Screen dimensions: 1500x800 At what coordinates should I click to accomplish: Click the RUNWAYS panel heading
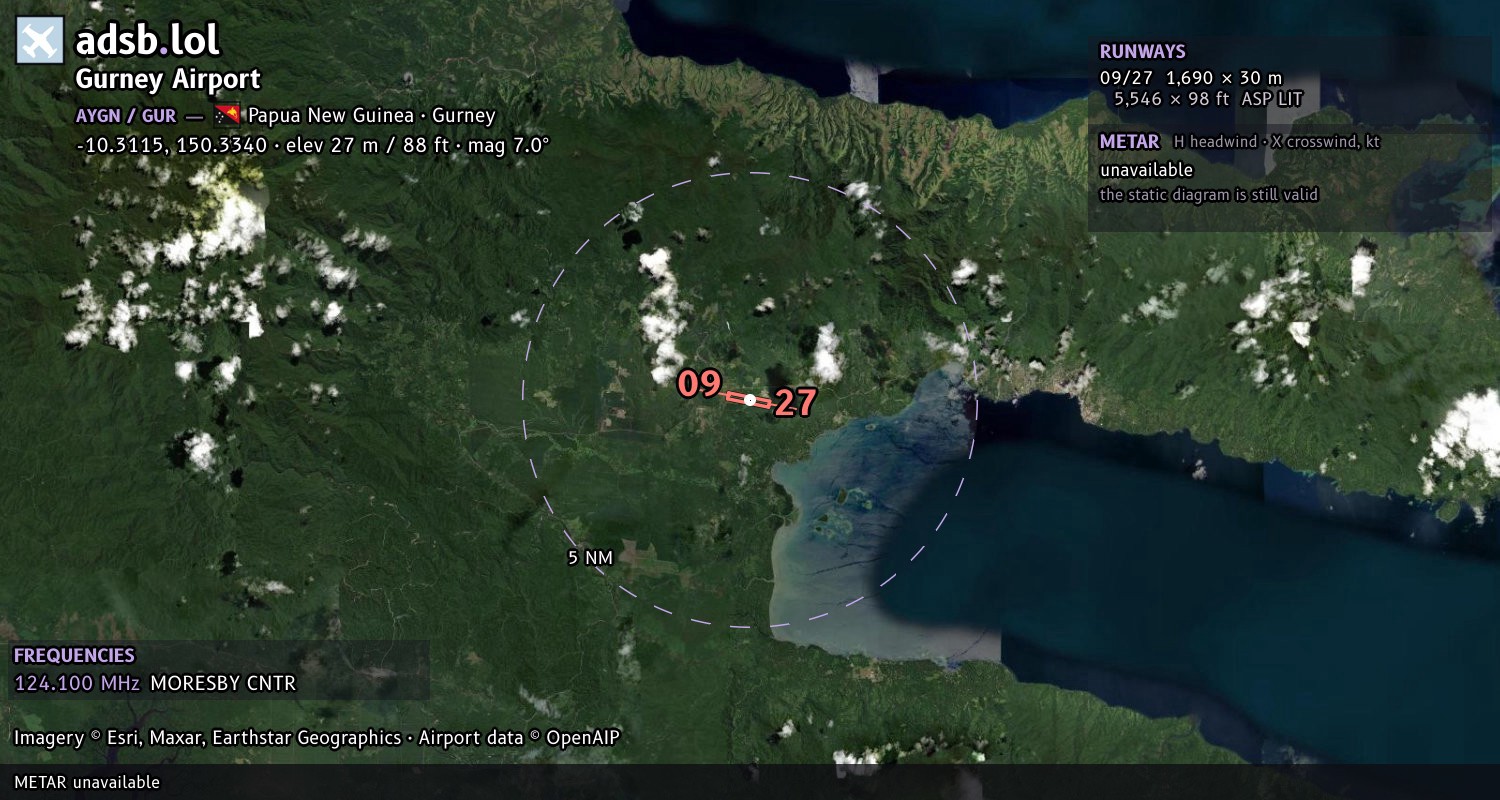tap(1143, 52)
